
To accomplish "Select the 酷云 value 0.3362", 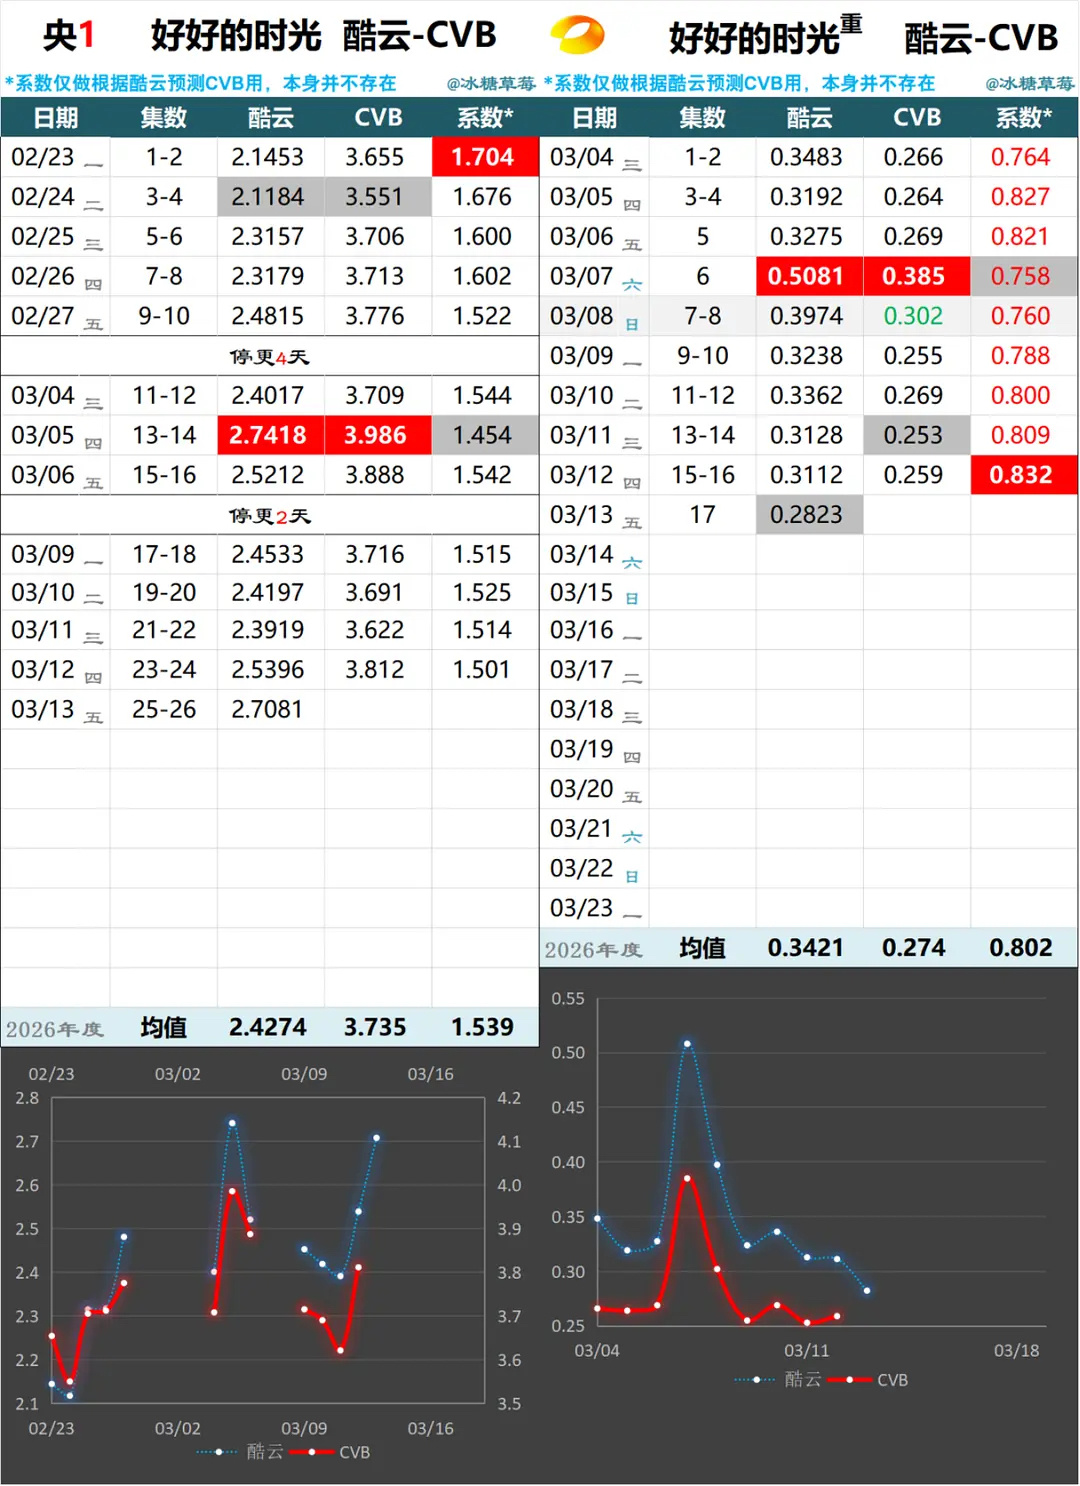I will click(x=806, y=396).
